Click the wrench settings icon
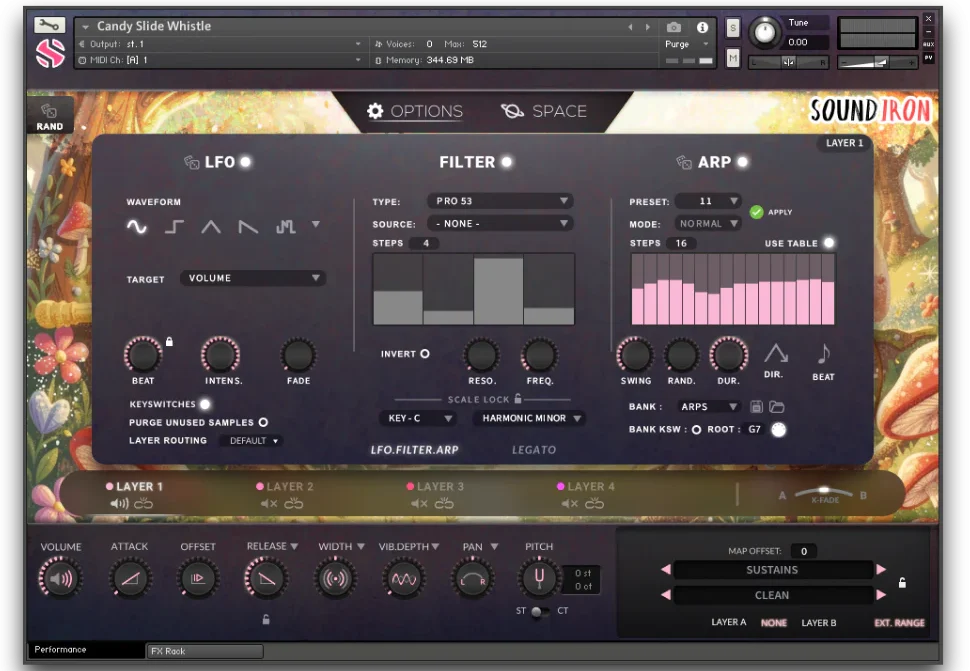 pos(49,25)
